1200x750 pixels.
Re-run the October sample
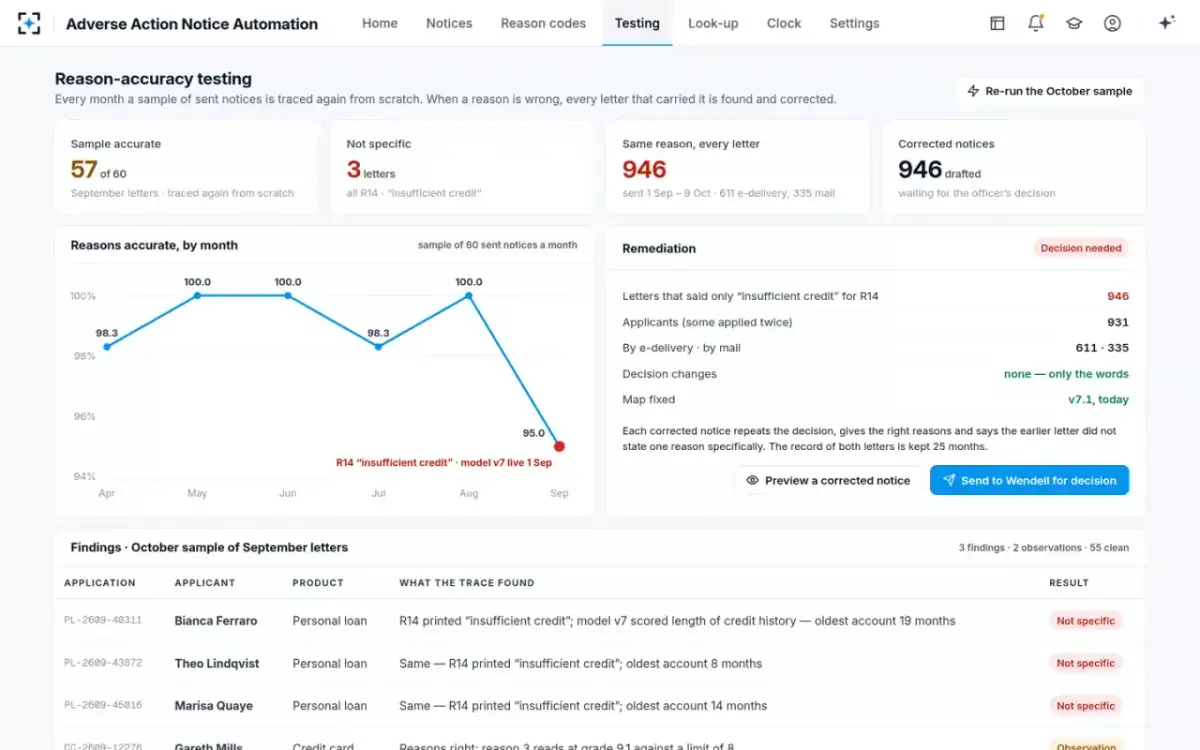1050,91
